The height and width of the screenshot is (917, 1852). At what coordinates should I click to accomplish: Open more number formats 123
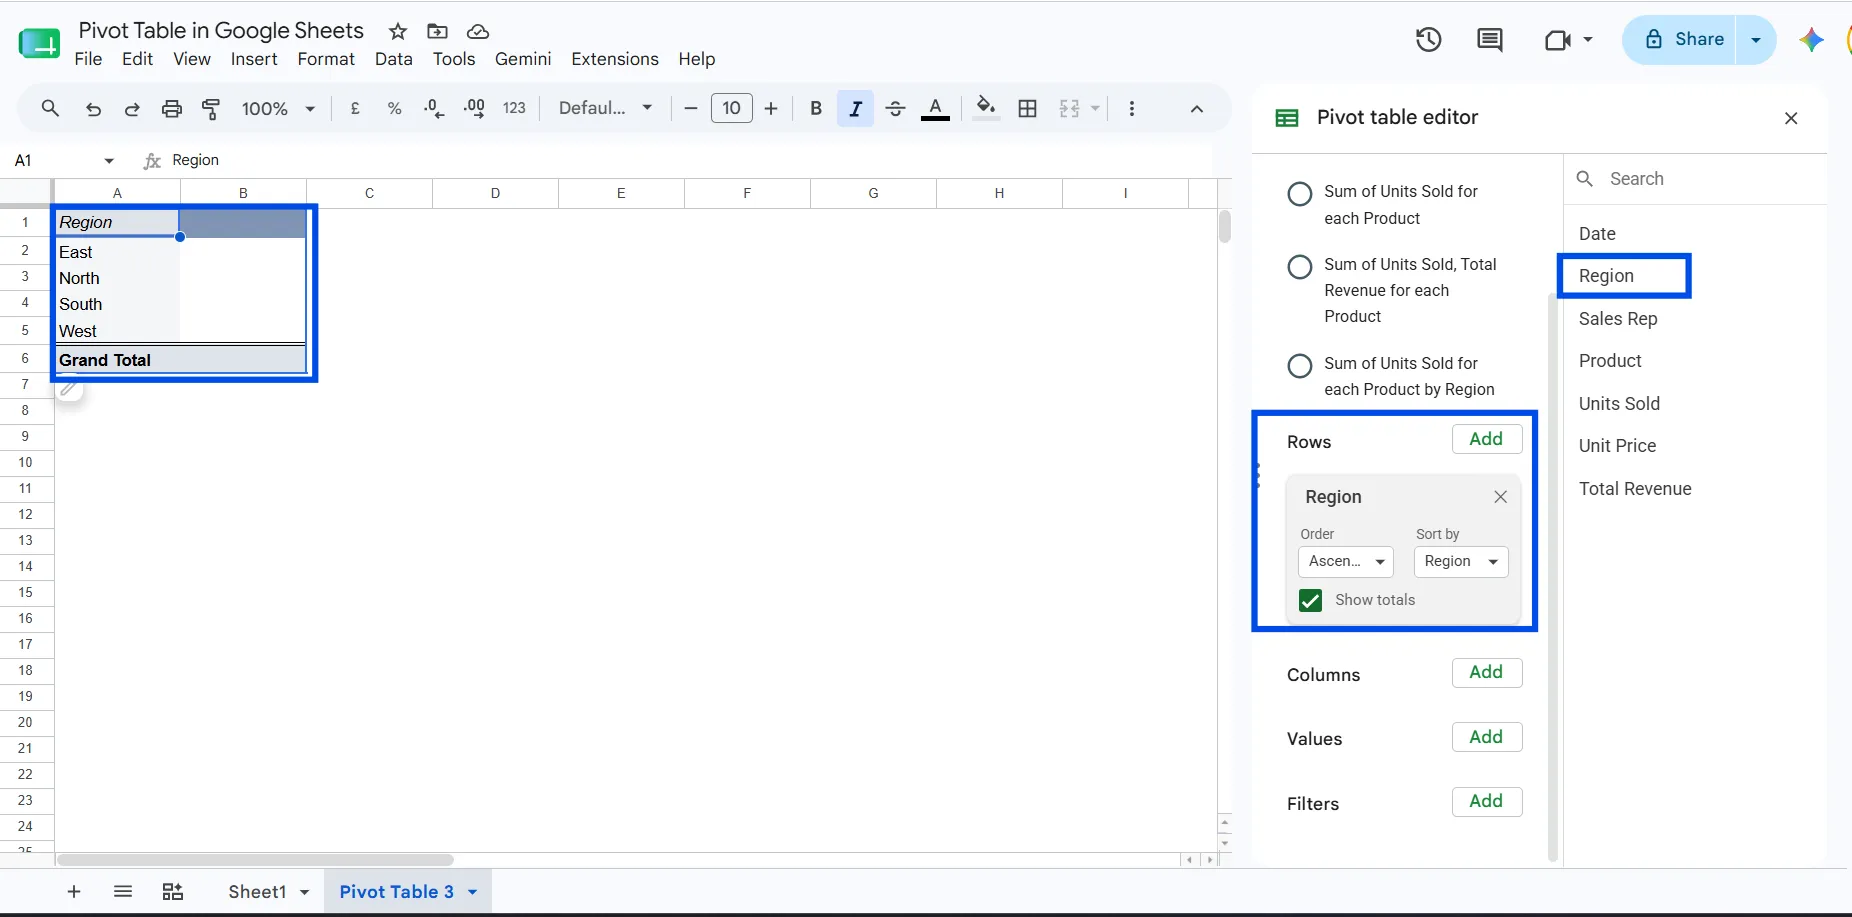click(x=514, y=108)
